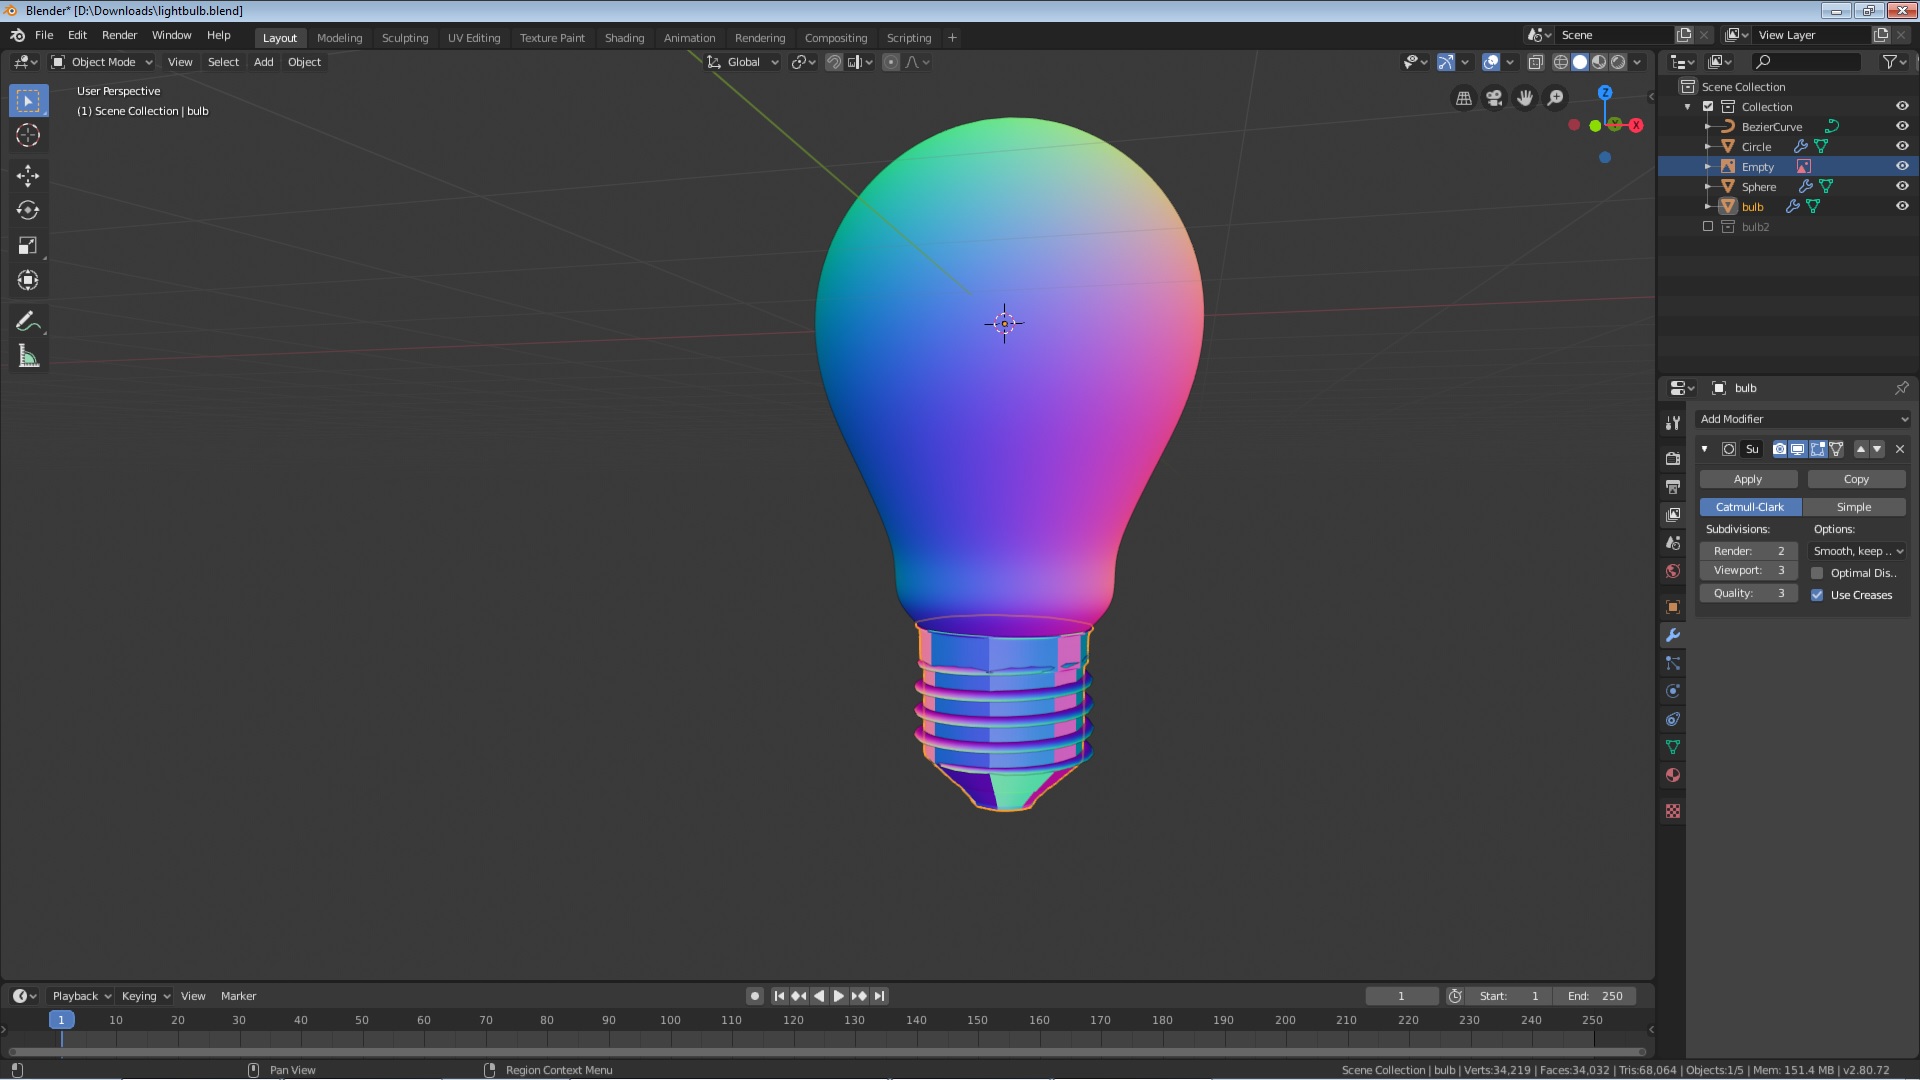This screenshot has width=1920, height=1080.
Task: Switch to the Shading workspace tab
Action: click(x=624, y=38)
